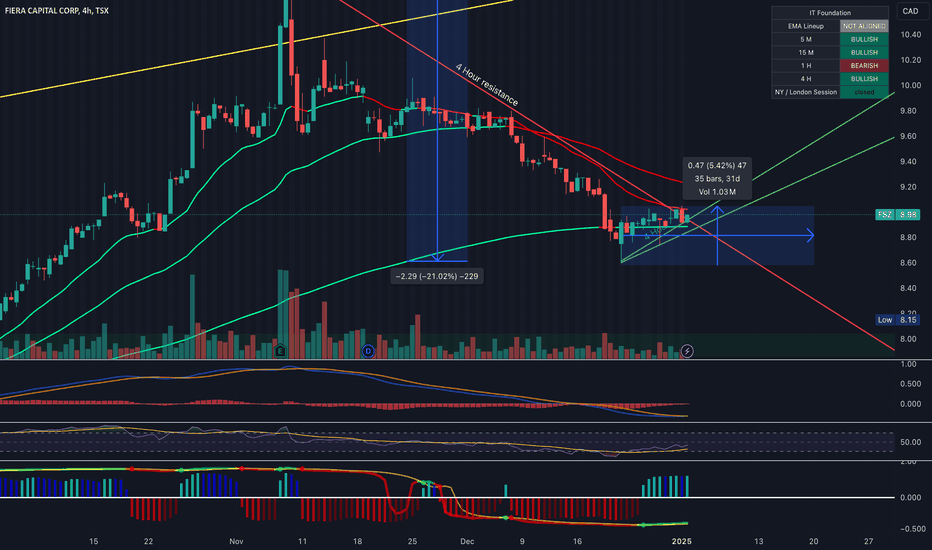The width and height of the screenshot is (932, 550).
Task: Click the '35 bars, 31d' measurement text
Action: point(717,178)
